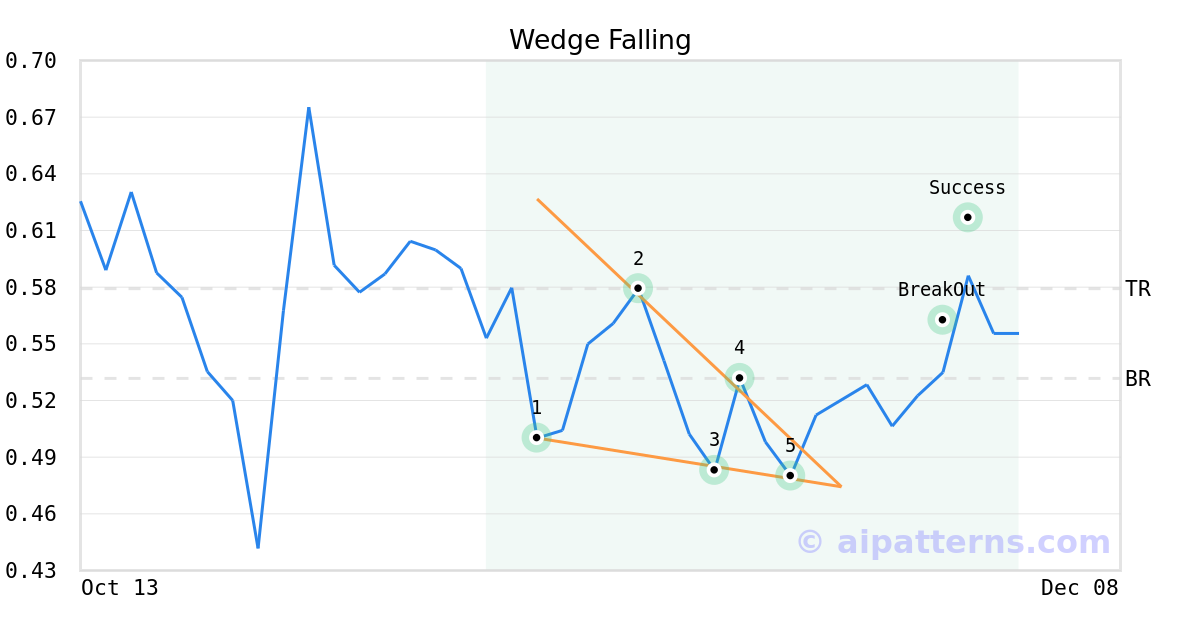Select pivot point marker 3
Image resolution: width=1200 pixels, height=630 pixels.
[714, 470]
